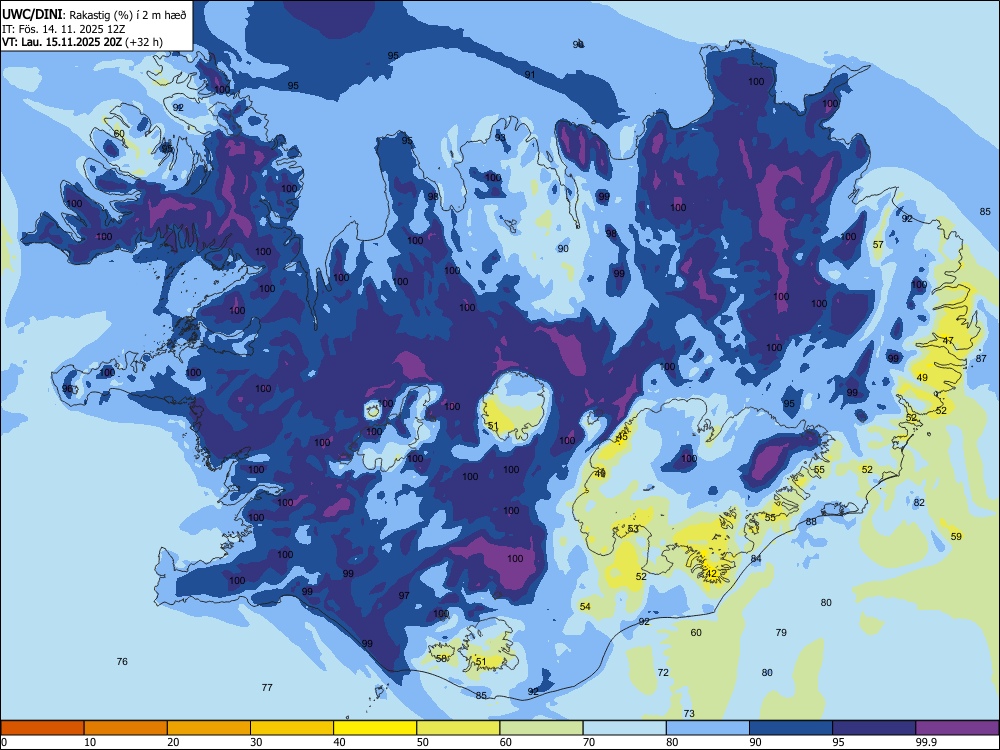Click the orange 10–20 legend swatch

click(126, 728)
